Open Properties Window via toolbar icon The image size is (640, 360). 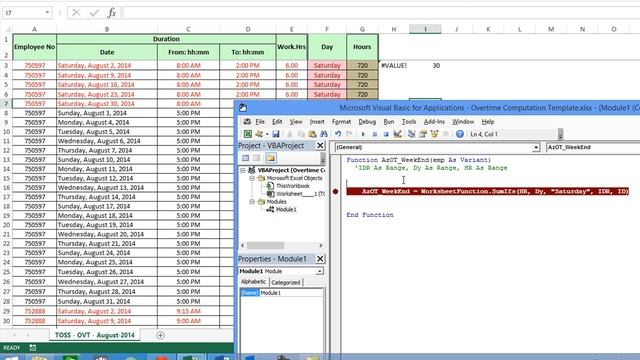coord(423,134)
